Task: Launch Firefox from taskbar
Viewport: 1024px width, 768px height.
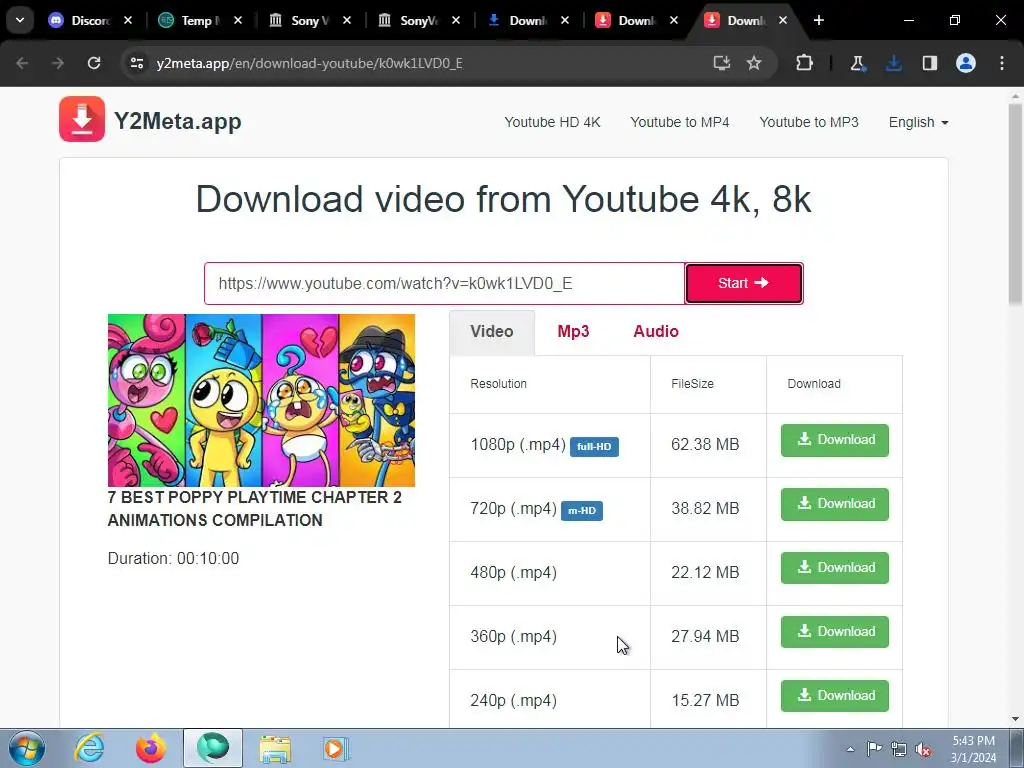Action: (x=151, y=748)
